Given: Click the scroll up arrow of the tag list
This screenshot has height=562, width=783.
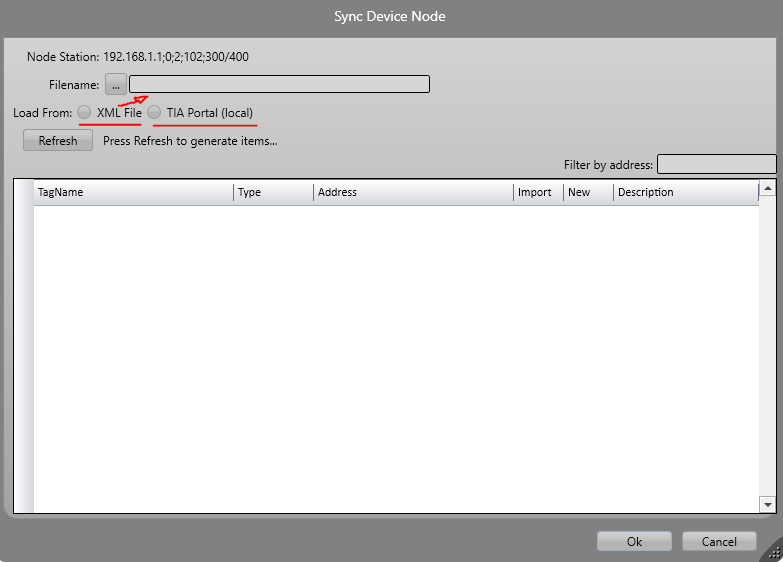Looking at the screenshot, I should [x=768, y=188].
